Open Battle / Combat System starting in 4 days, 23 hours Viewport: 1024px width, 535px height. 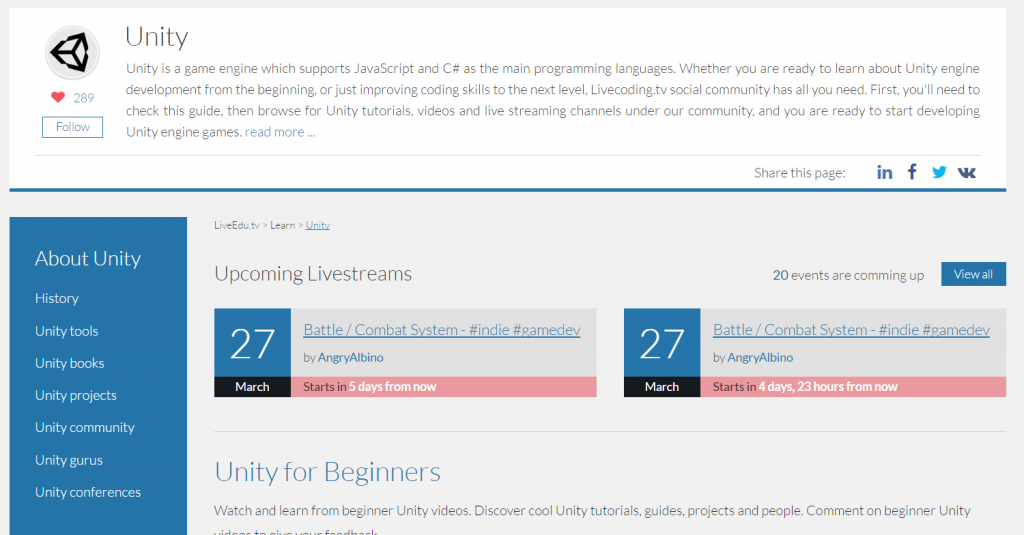coord(851,330)
